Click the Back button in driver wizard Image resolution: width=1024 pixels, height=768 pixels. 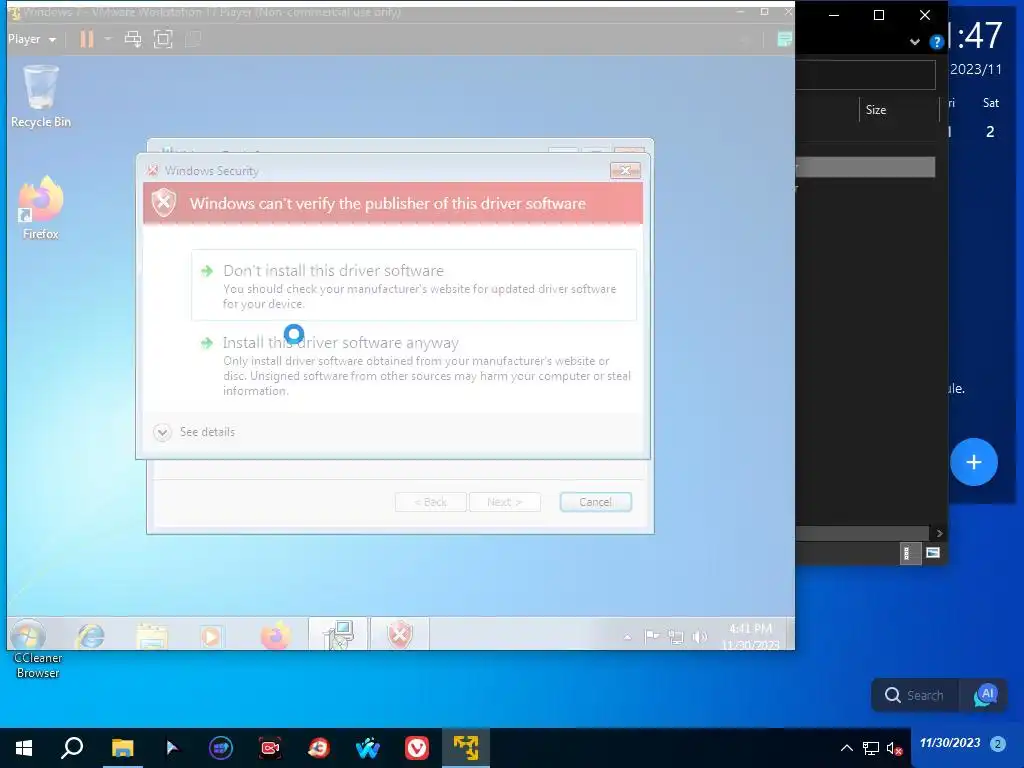click(x=431, y=502)
